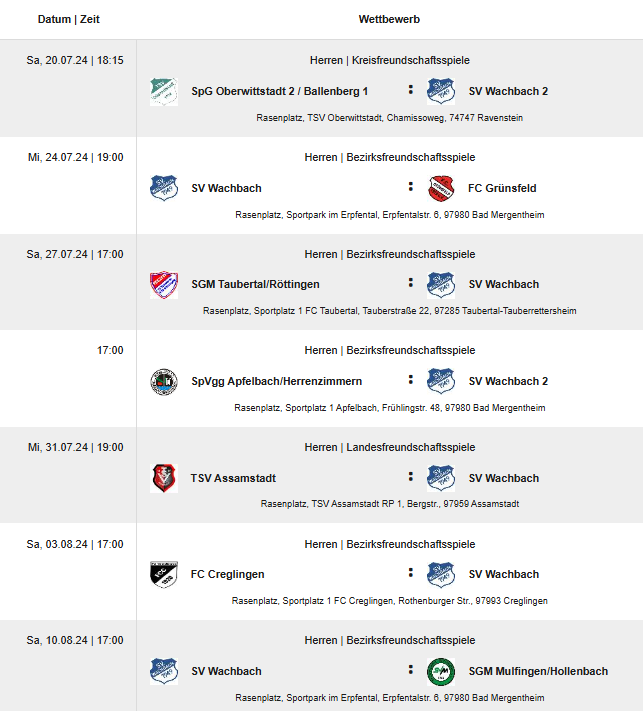The image size is (643, 711).
Task: Open TSV Assamstadt team page
Action: pos(233,478)
